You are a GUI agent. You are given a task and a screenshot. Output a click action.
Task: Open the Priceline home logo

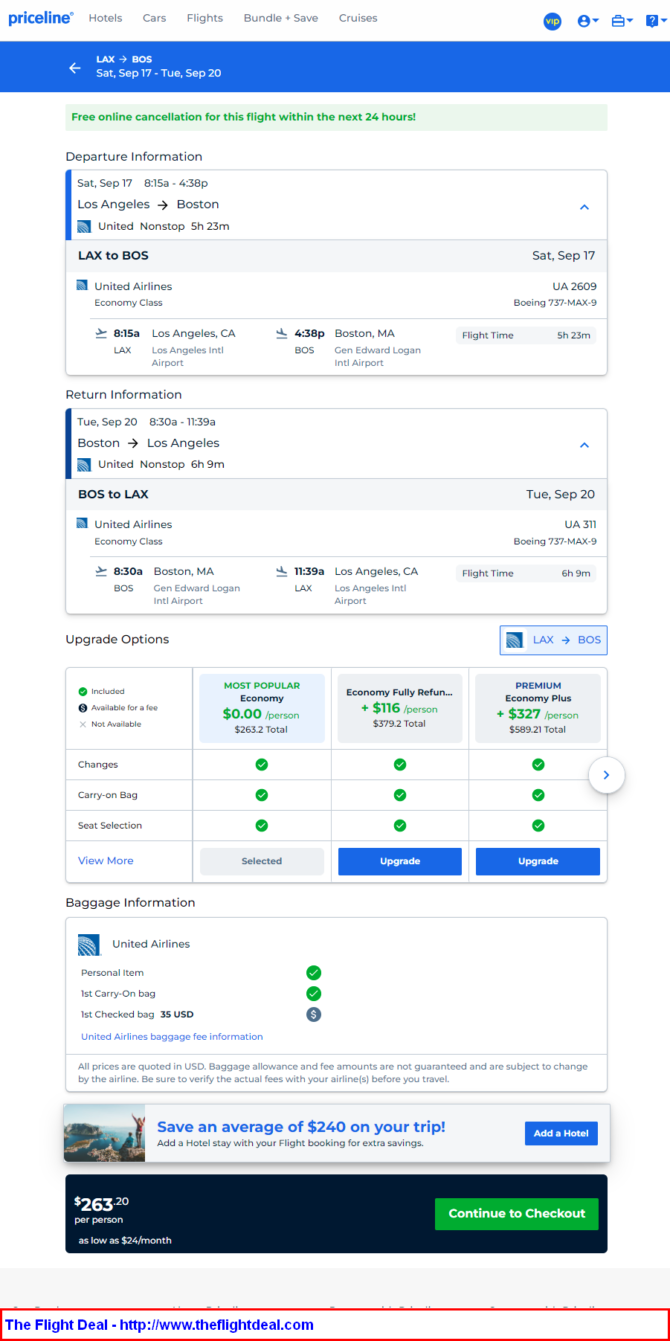click(x=41, y=18)
